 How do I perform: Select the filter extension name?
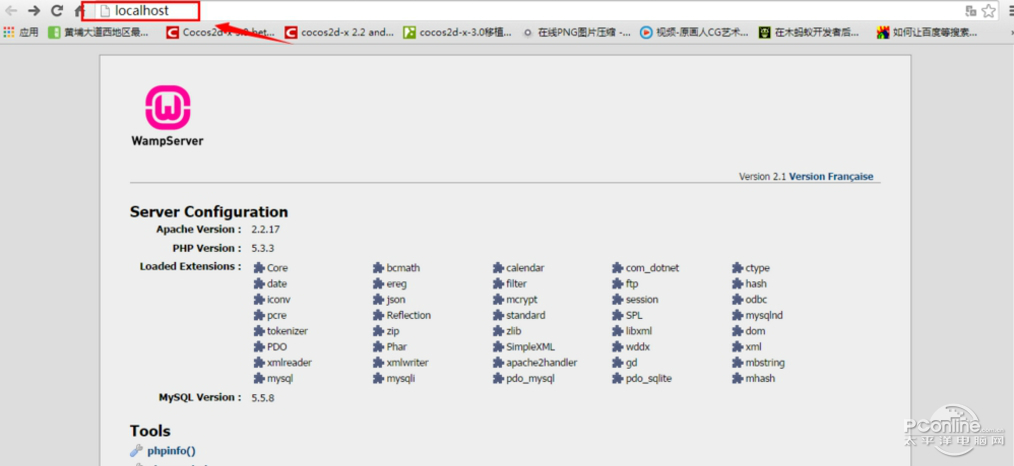516,284
